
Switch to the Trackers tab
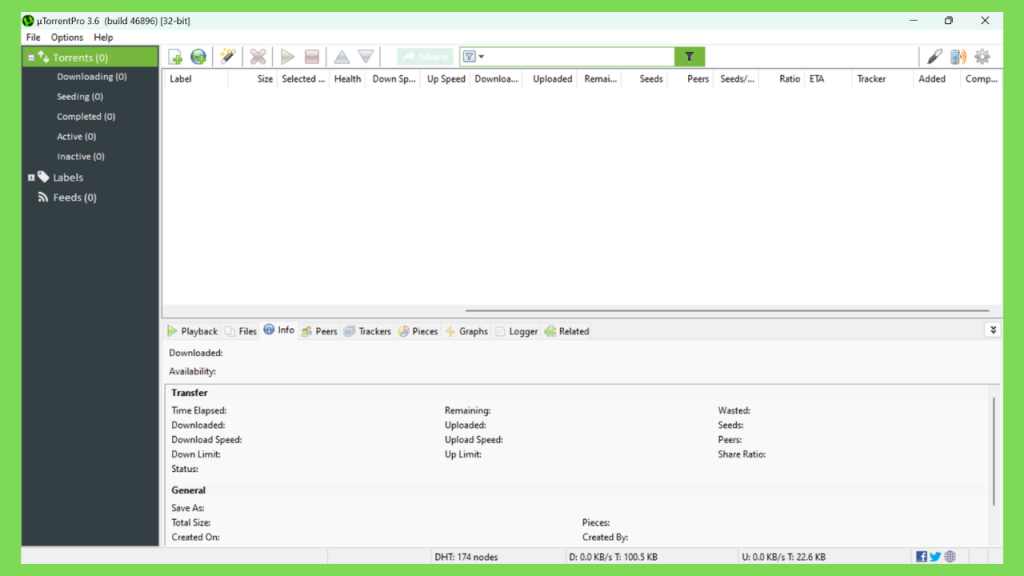tap(367, 331)
